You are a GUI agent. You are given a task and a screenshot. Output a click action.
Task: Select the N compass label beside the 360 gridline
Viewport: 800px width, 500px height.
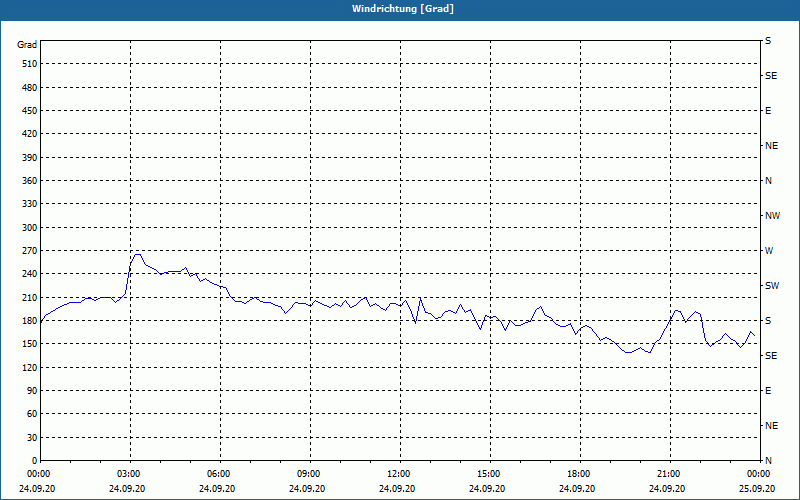click(x=768, y=181)
